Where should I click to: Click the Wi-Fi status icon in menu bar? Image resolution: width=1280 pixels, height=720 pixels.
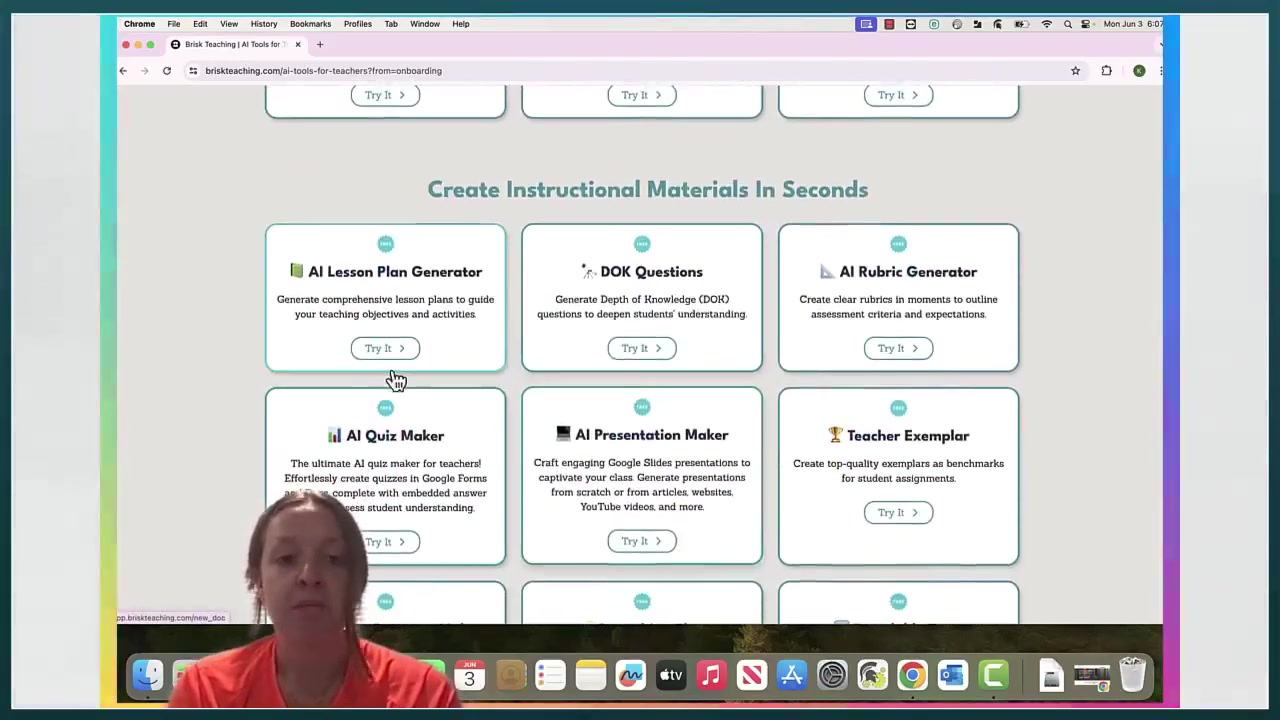[1047, 24]
